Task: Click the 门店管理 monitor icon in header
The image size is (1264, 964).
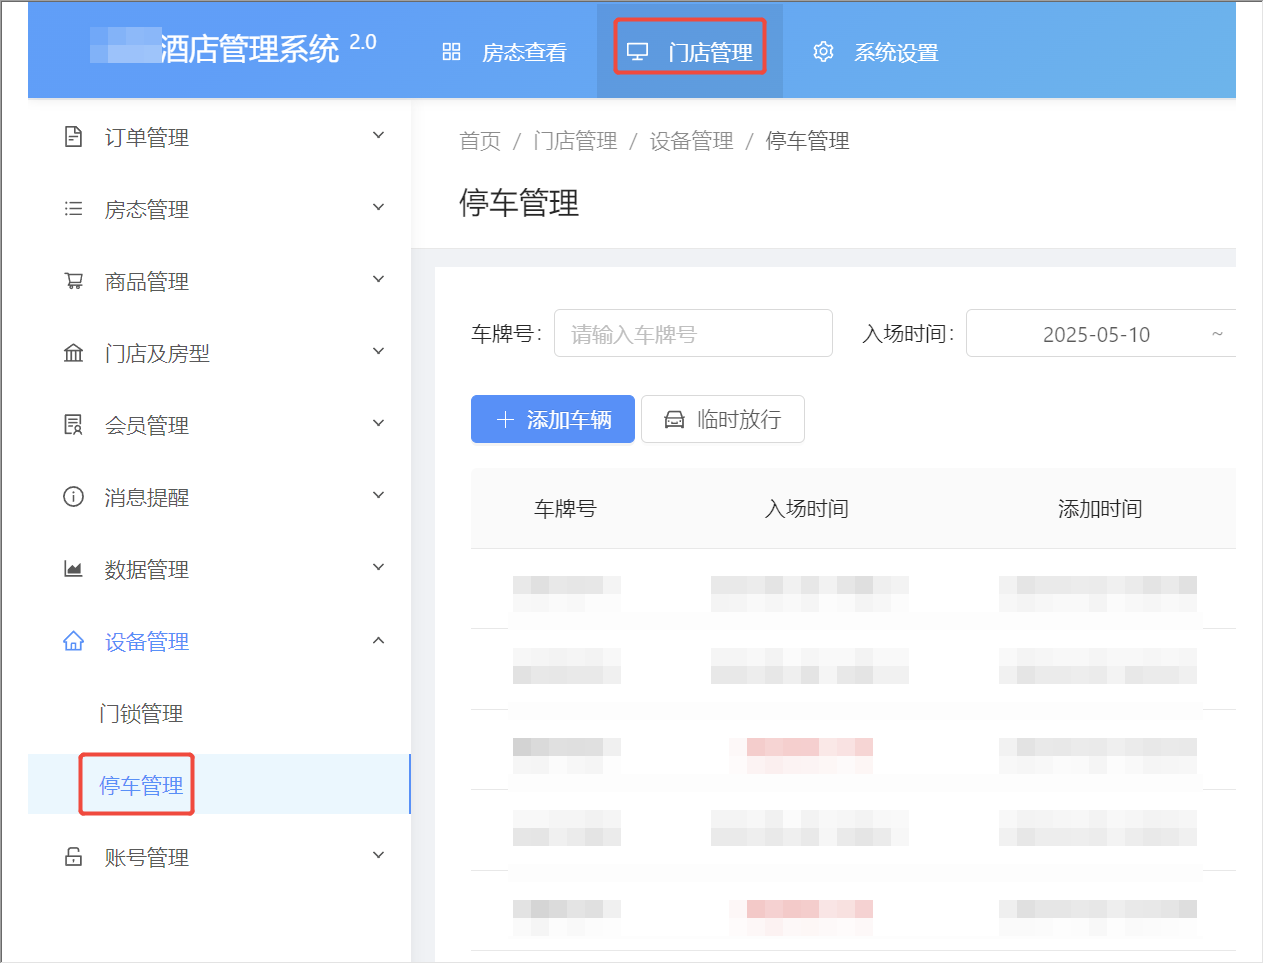Action: (x=637, y=52)
